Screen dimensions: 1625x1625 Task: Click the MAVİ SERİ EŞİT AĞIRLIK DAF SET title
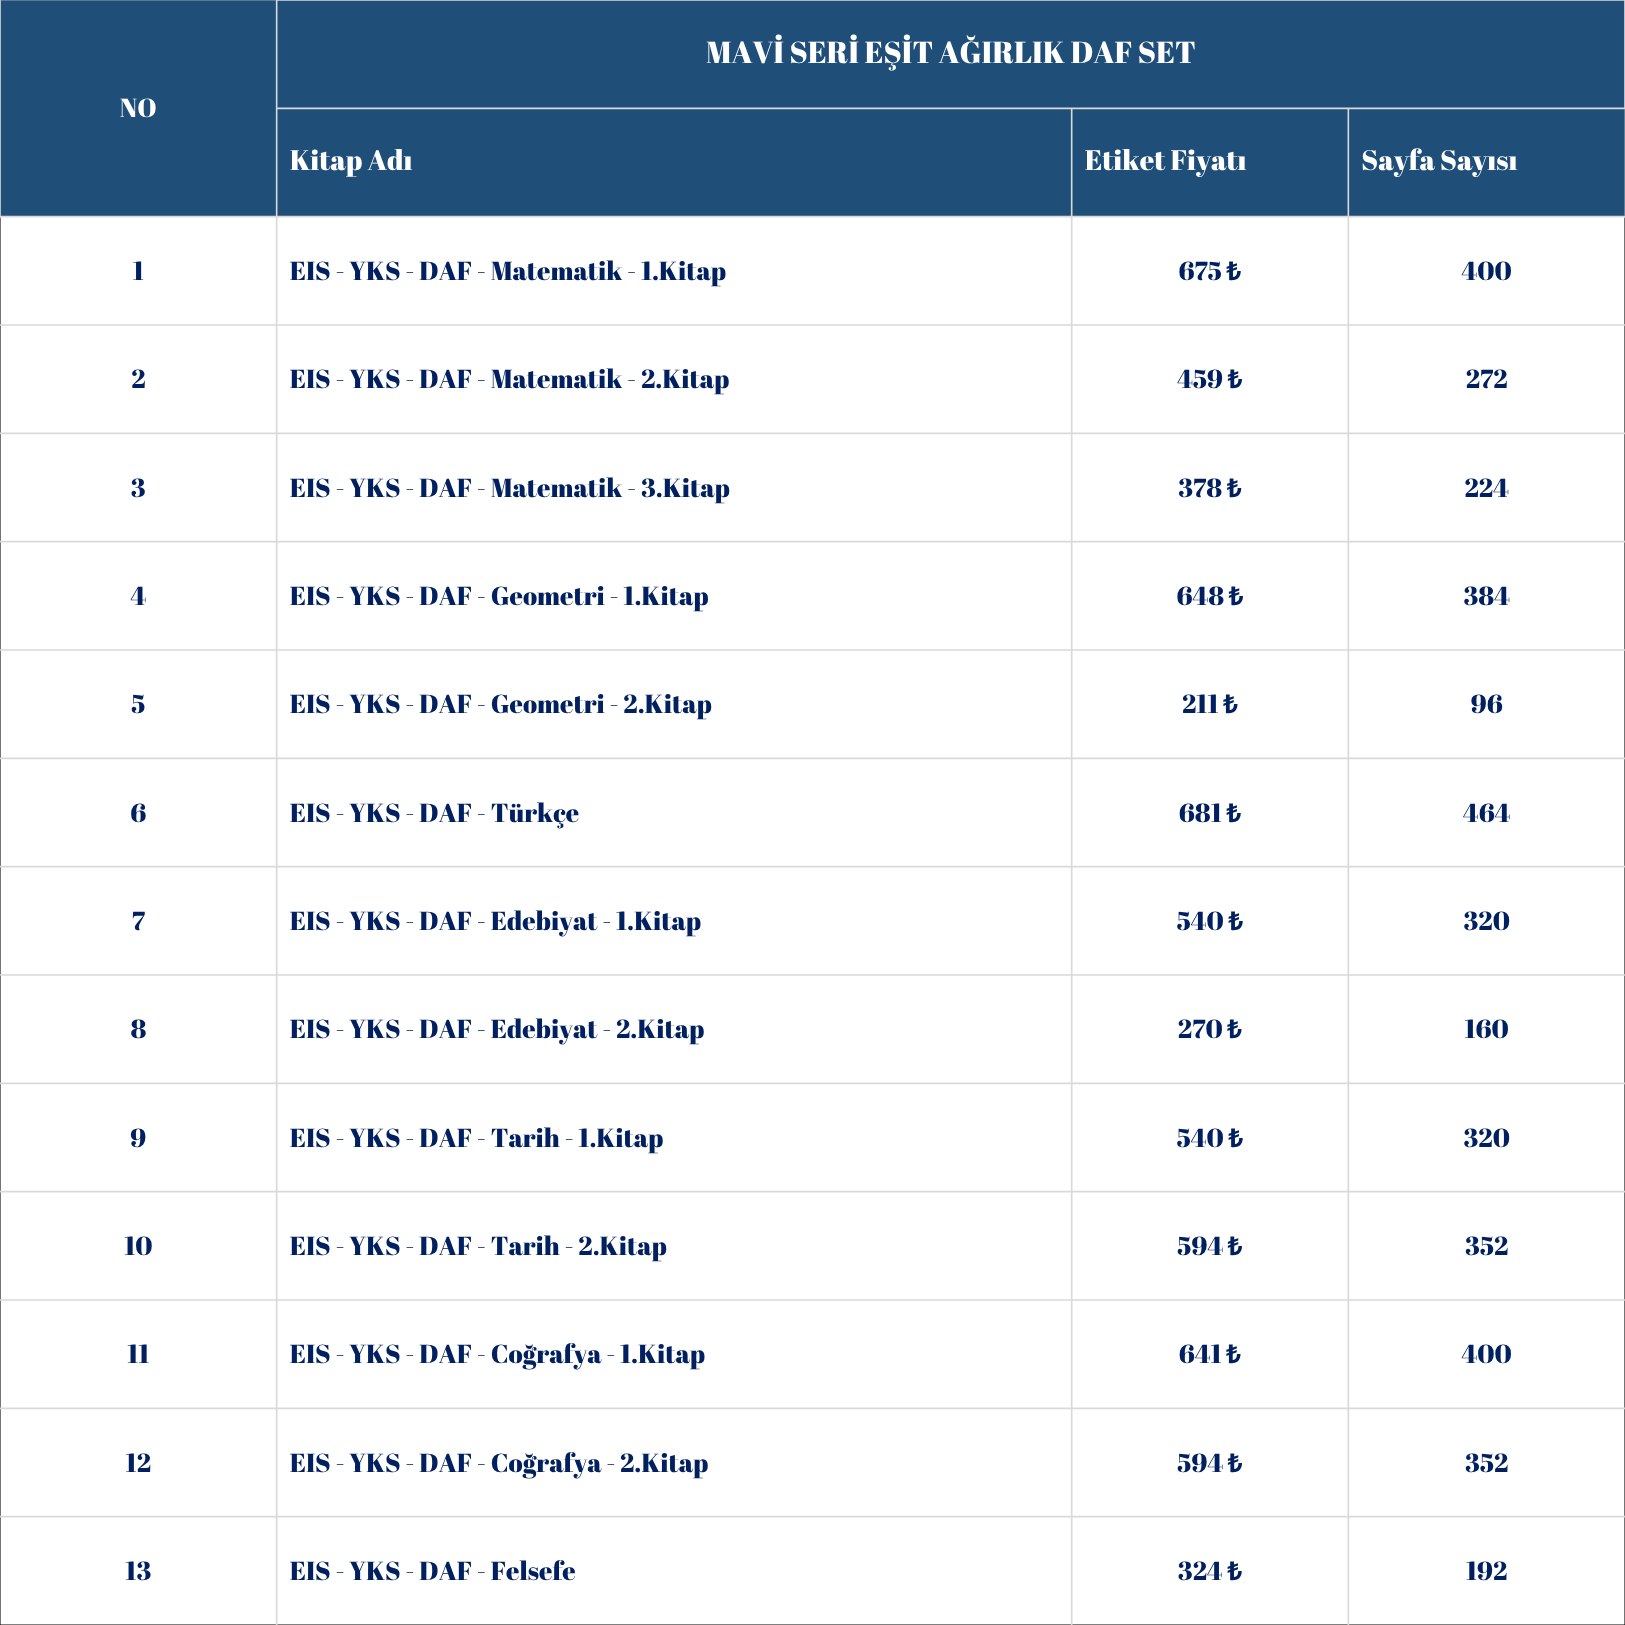tap(950, 53)
